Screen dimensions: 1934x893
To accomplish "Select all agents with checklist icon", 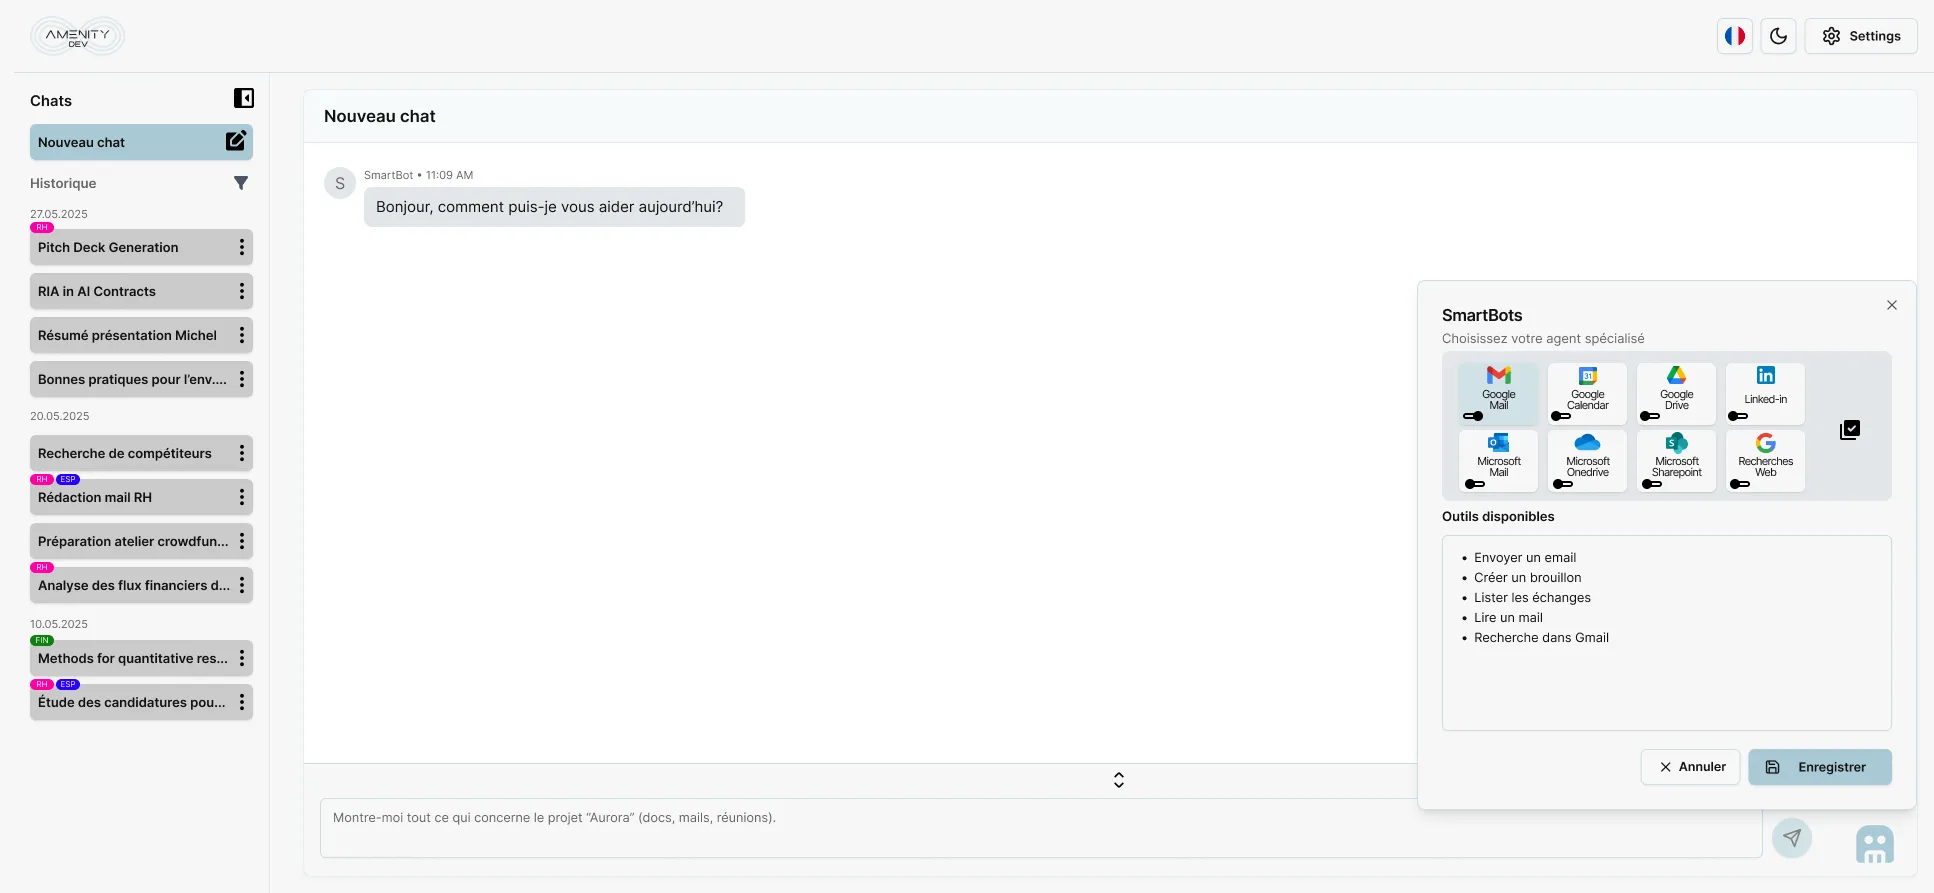I will [x=1849, y=430].
